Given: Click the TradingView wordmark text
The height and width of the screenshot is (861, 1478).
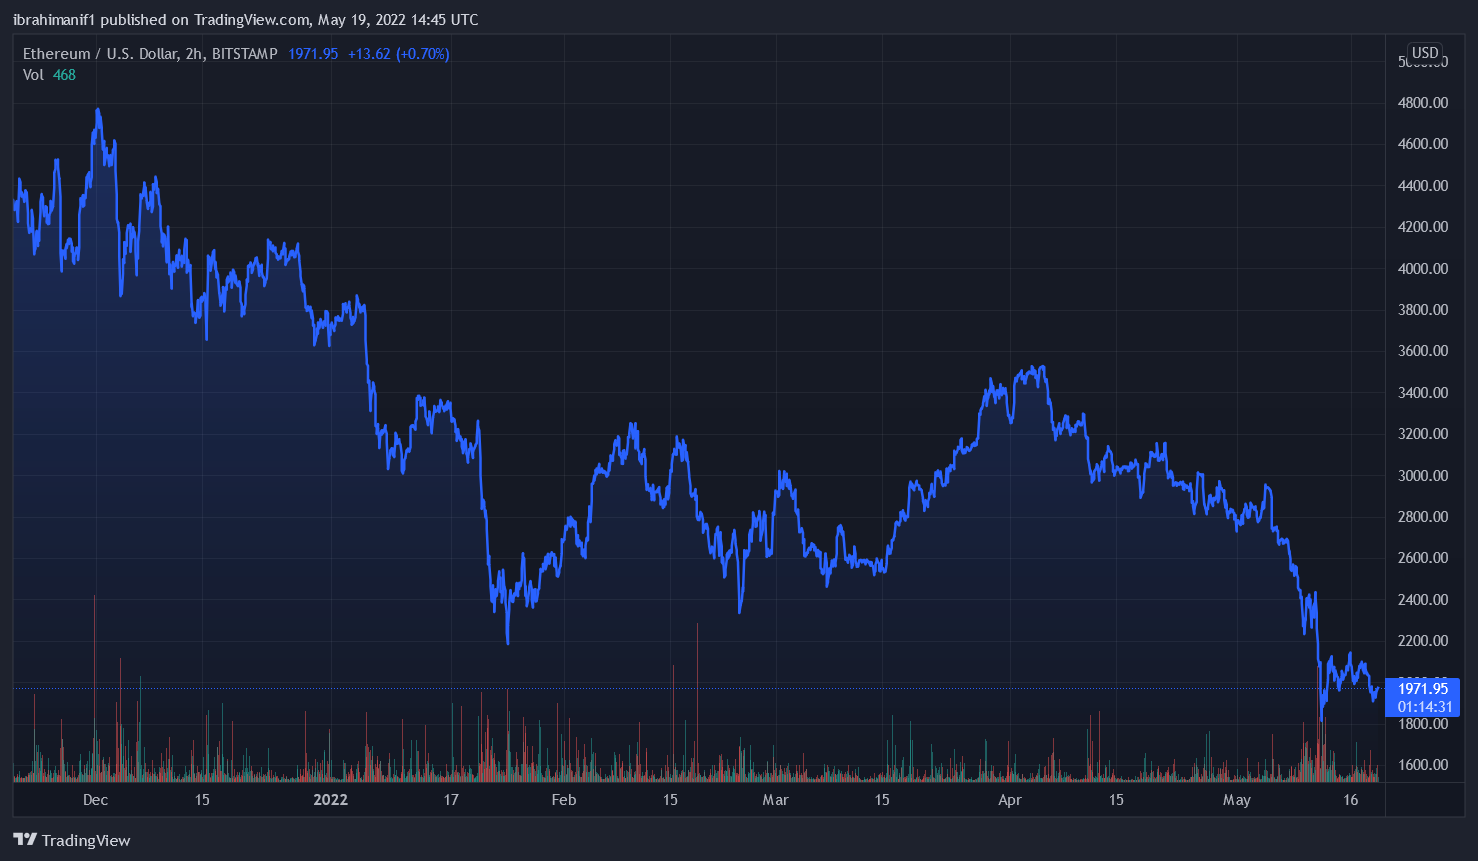Looking at the screenshot, I should pos(86,840).
